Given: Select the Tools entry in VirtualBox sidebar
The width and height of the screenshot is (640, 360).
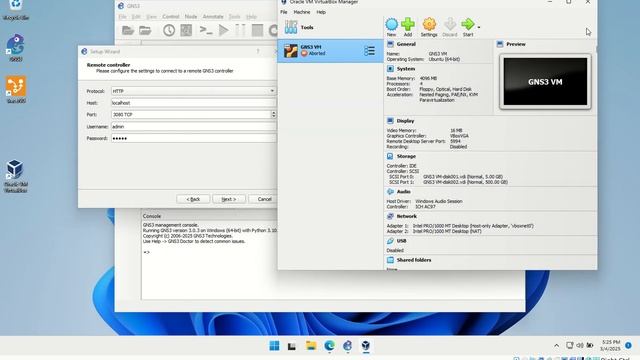Looking at the screenshot, I should pos(330,27).
